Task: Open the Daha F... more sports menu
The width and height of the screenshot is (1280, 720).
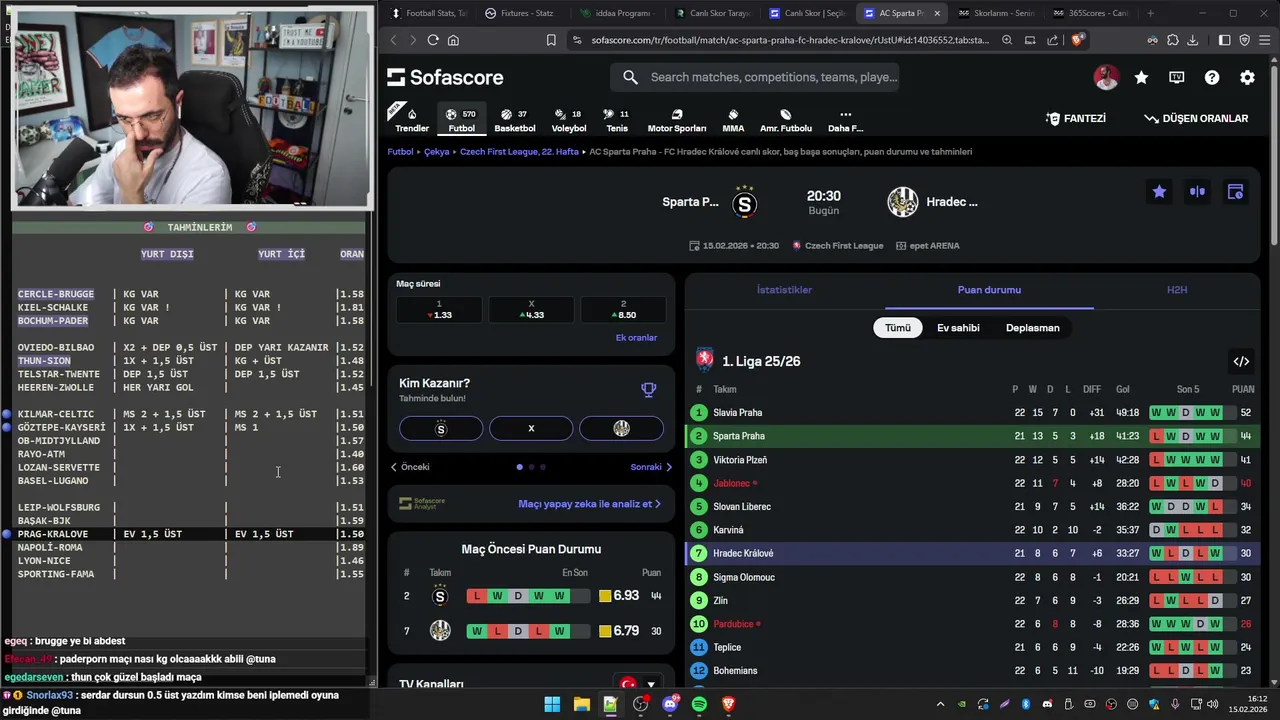Action: tap(845, 120)
